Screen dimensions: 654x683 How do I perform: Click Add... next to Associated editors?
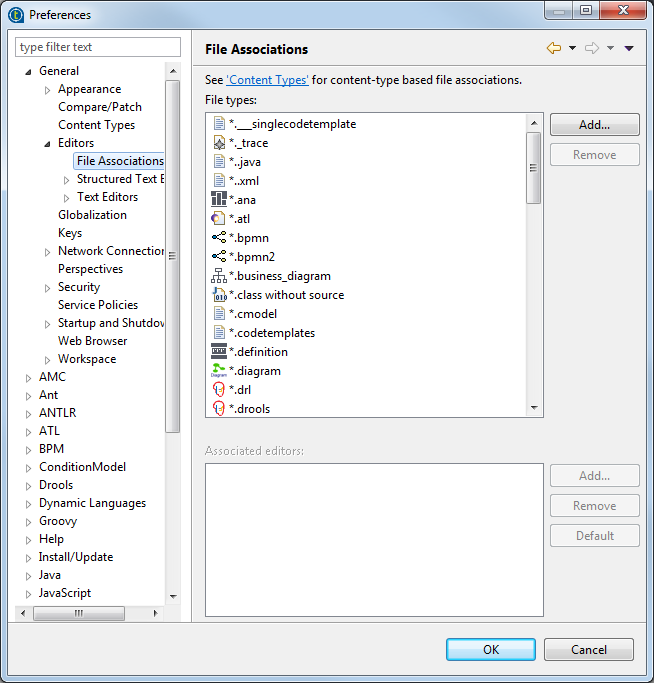coord(594,475)
